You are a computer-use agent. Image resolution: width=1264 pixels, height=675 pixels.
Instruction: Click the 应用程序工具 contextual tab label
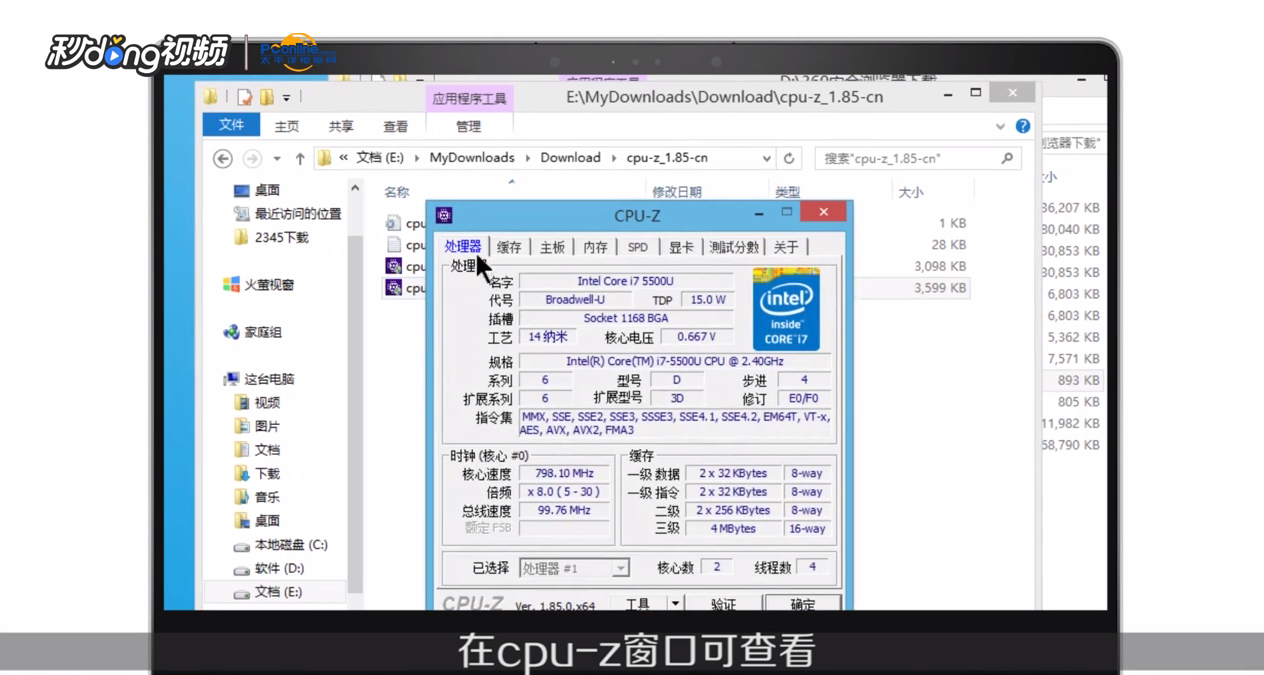click(468, 99)
